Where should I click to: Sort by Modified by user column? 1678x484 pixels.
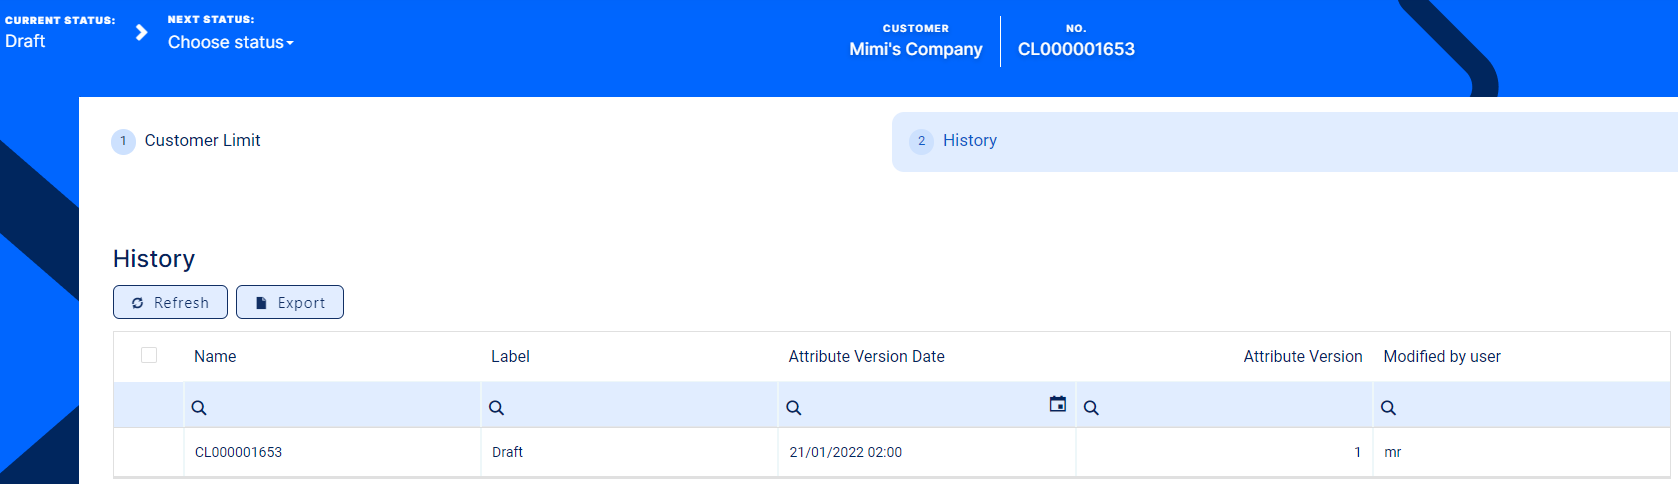coord(1441,357)
